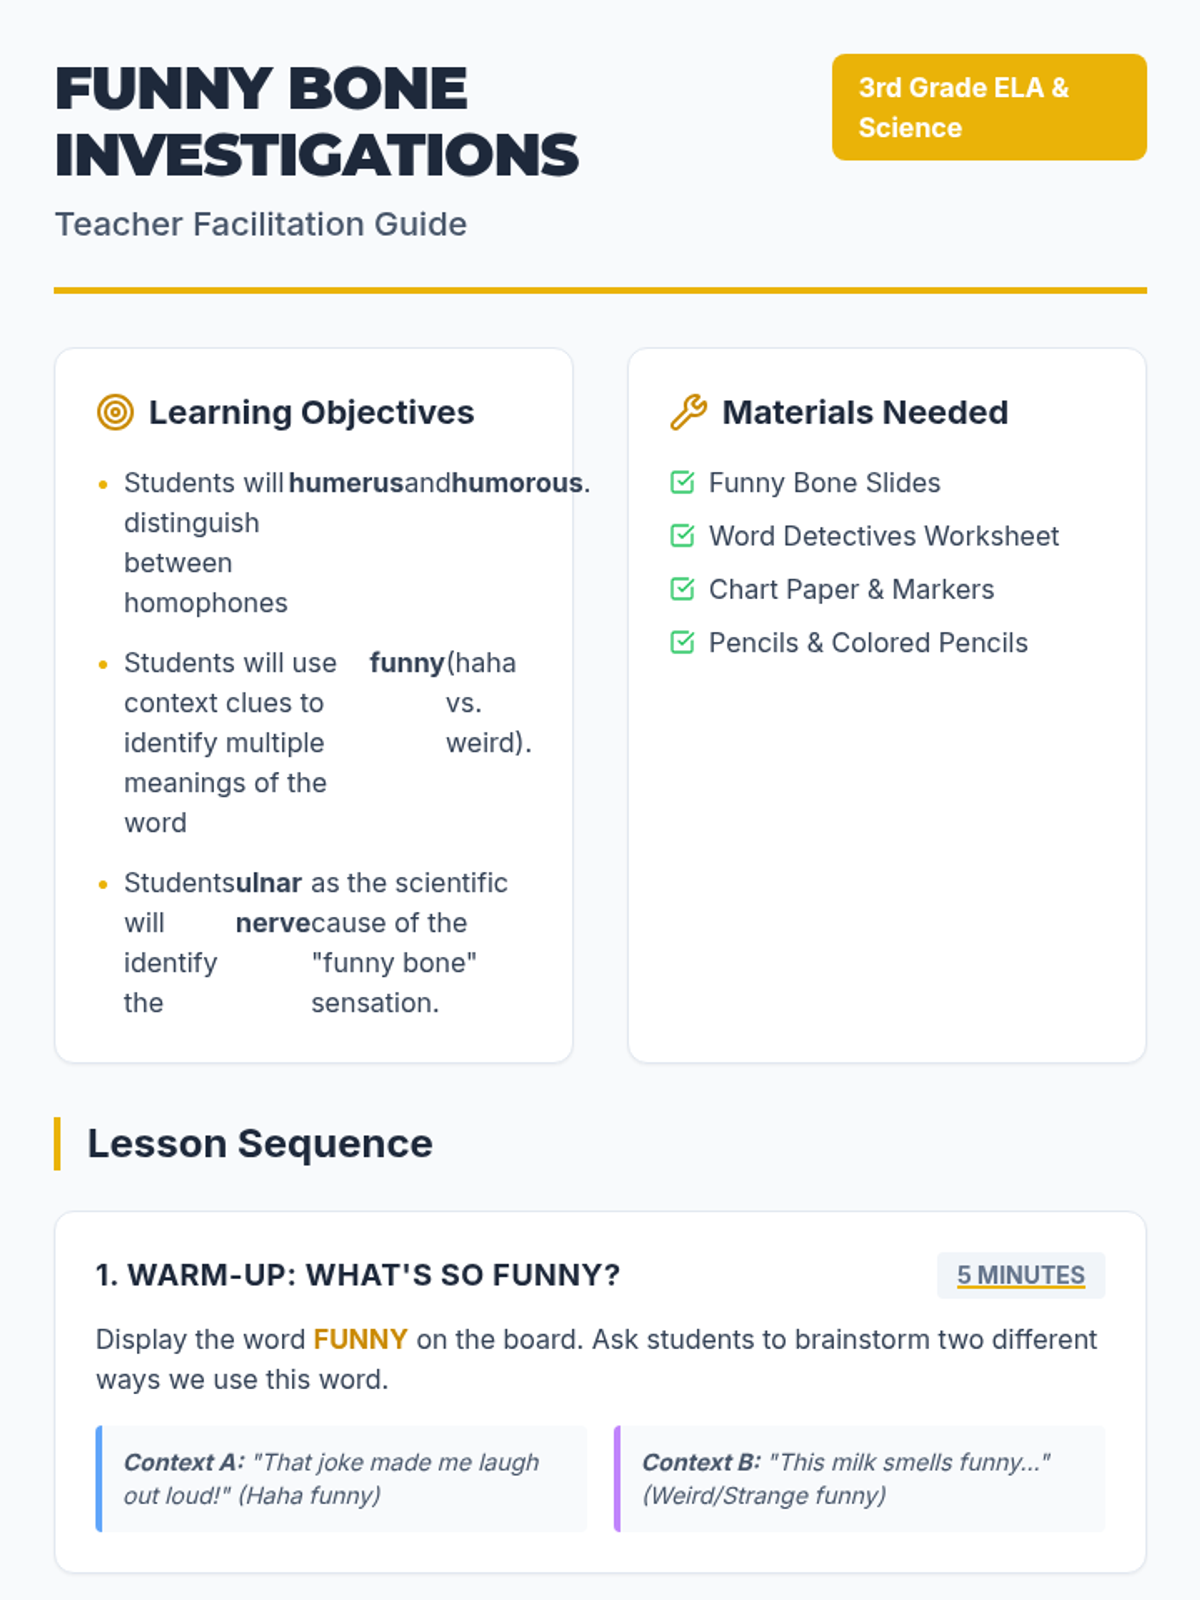Click the Lesson Sequence heading
1200x1600 pixels.
click(x=260, y=1143)
